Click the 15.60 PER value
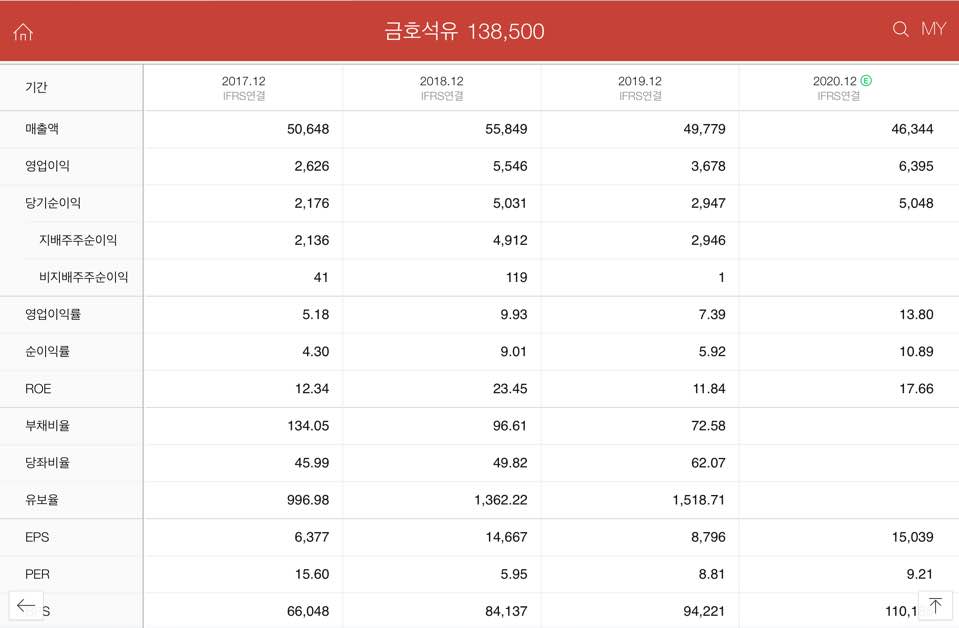This screenshot has width=959, height=628. pos(312,574)
